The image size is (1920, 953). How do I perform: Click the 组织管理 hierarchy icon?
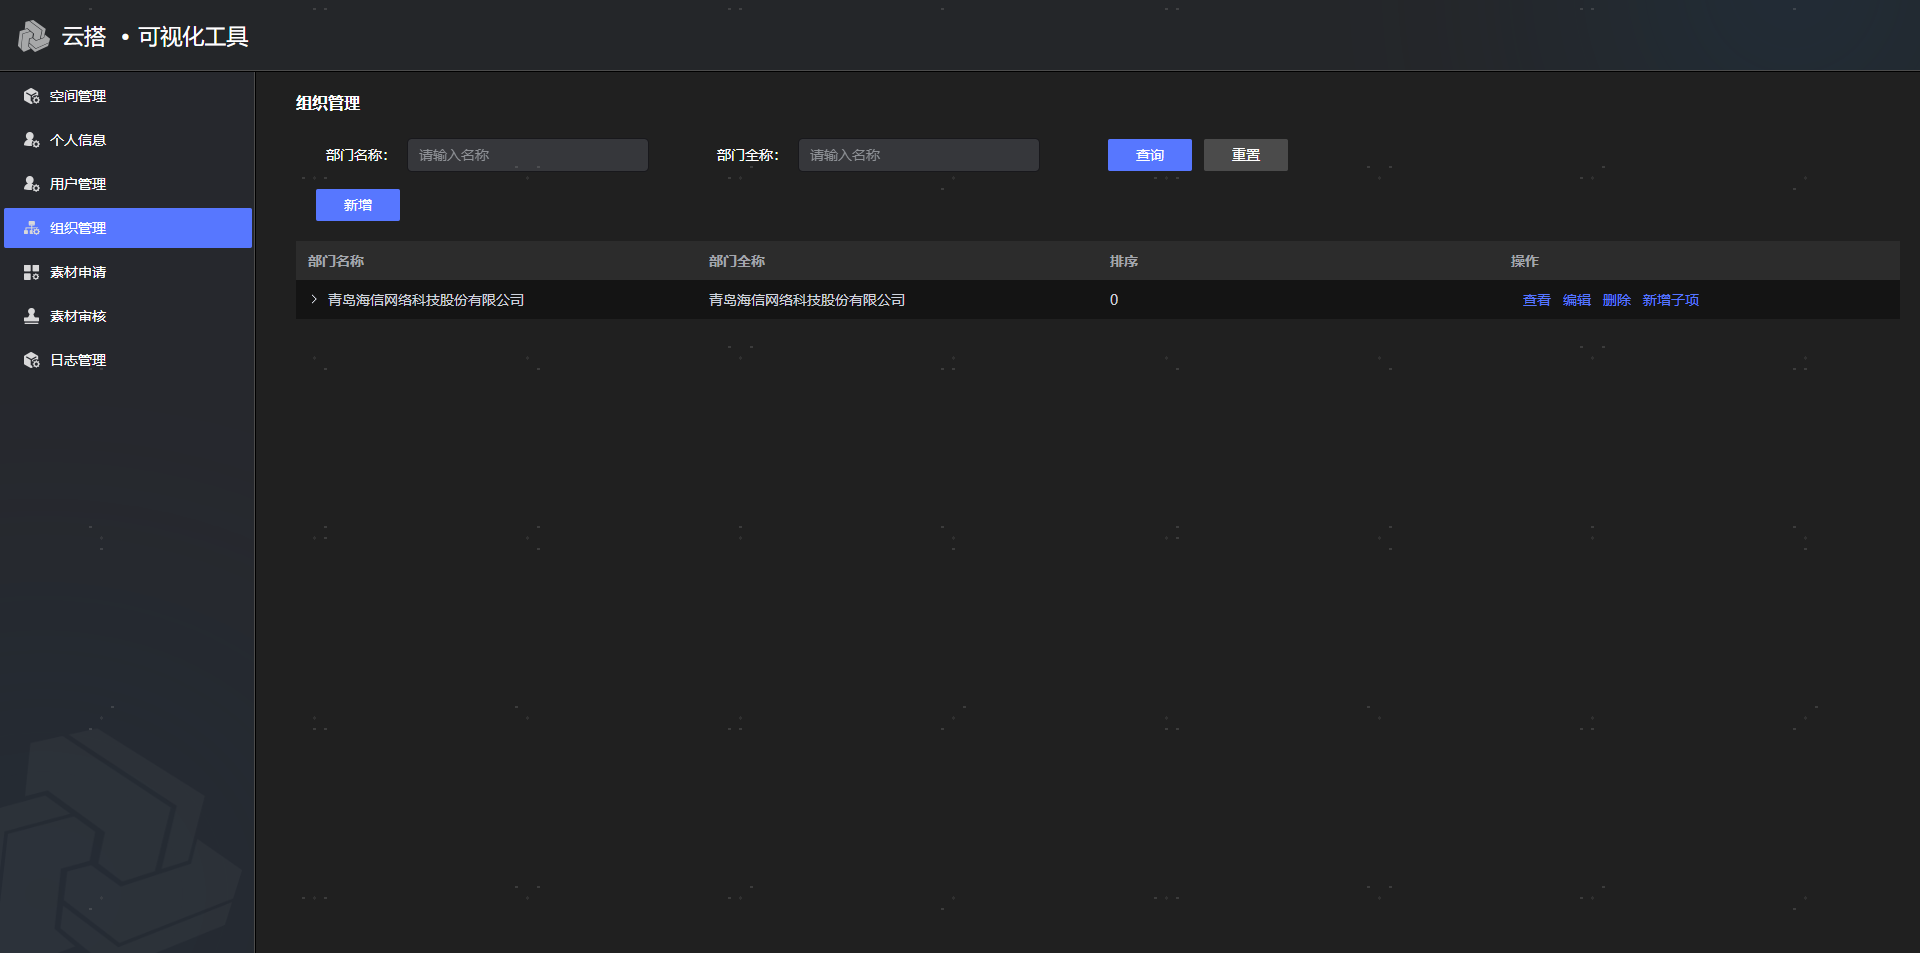[x=32, y=228]
